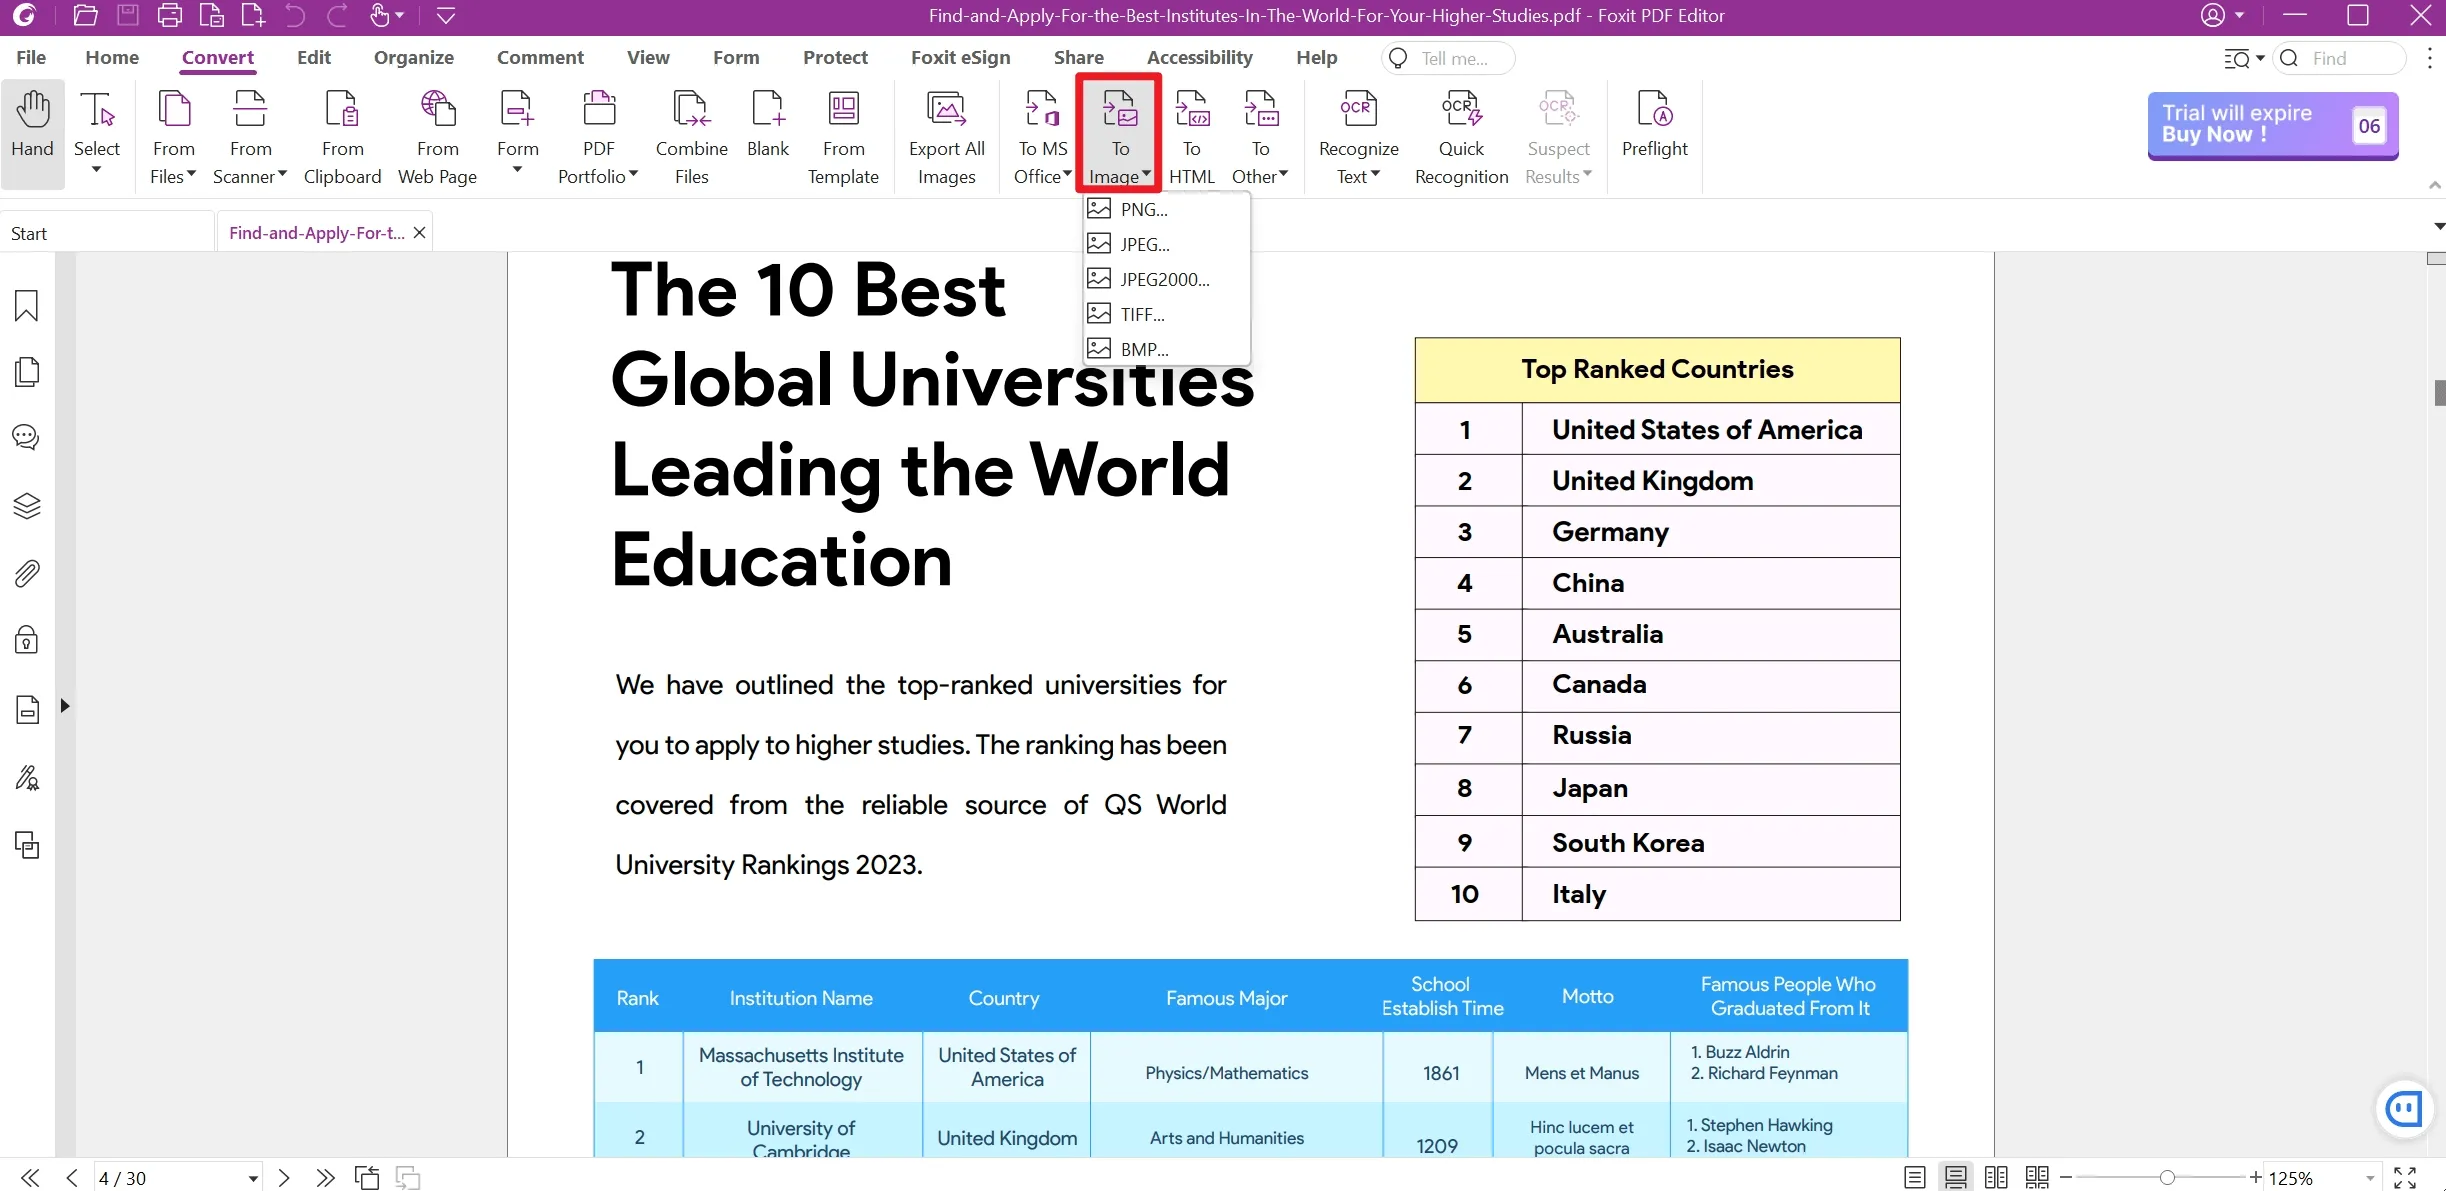Click the Recognize Text tool
Image resolution: width=2446 pixels, height=1191 pixels.
(x=1354, y=137)
